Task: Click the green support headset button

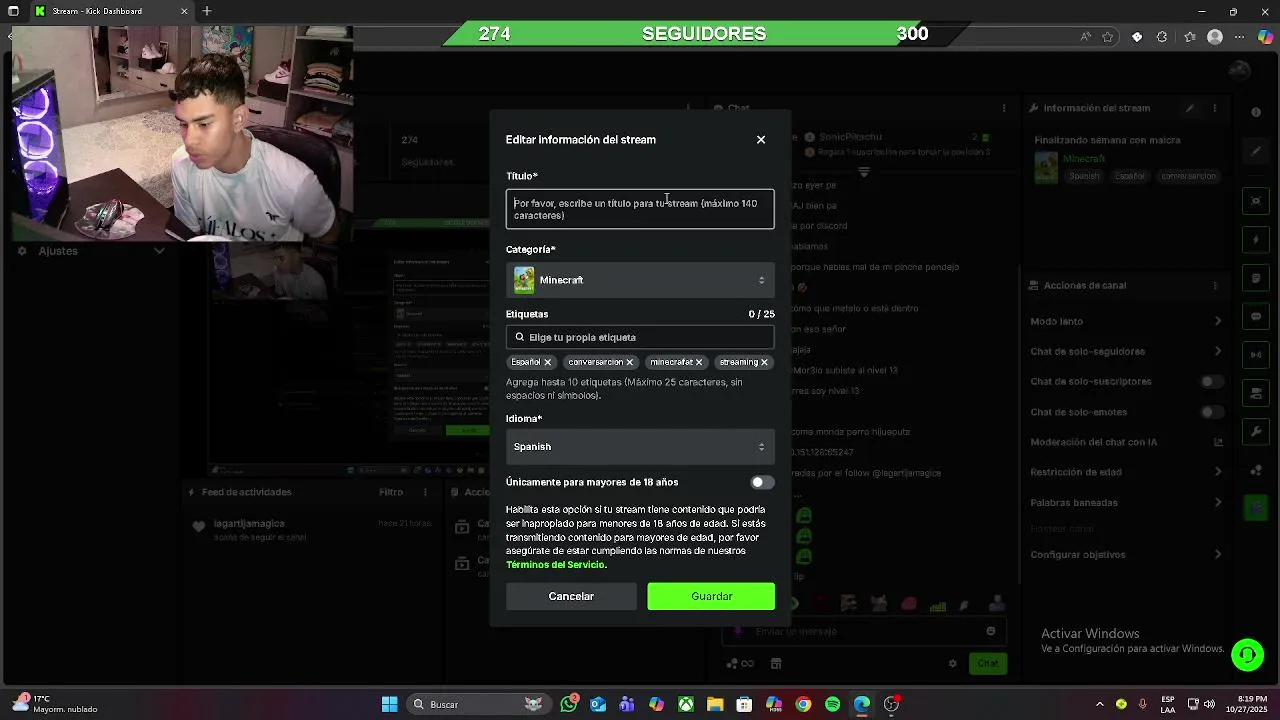Action: tap(1247, 655)
